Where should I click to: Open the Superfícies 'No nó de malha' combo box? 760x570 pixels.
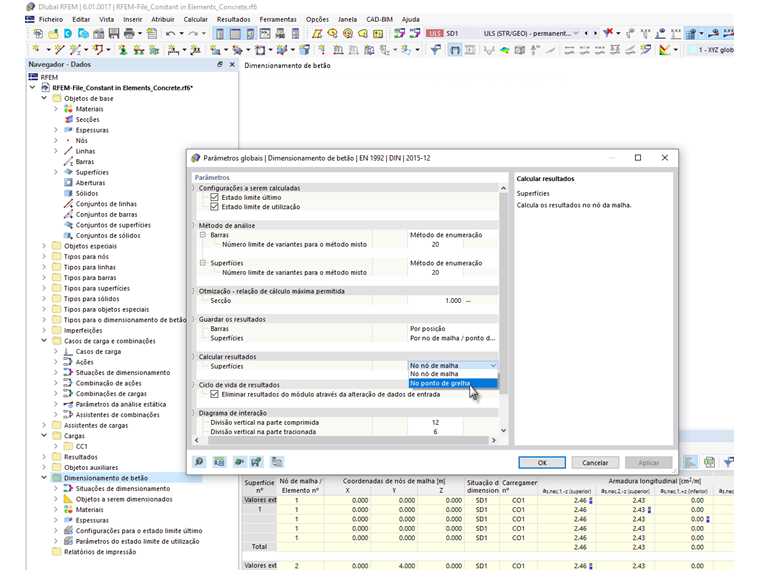(453, 365)
